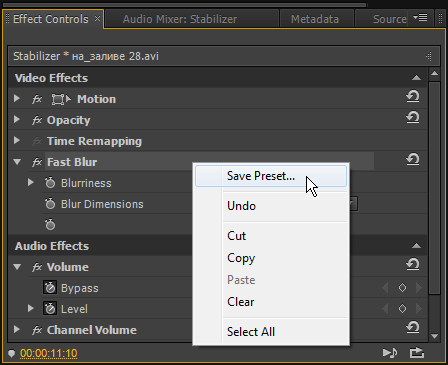Select Copy in the context menu

(x=271, y=258)
